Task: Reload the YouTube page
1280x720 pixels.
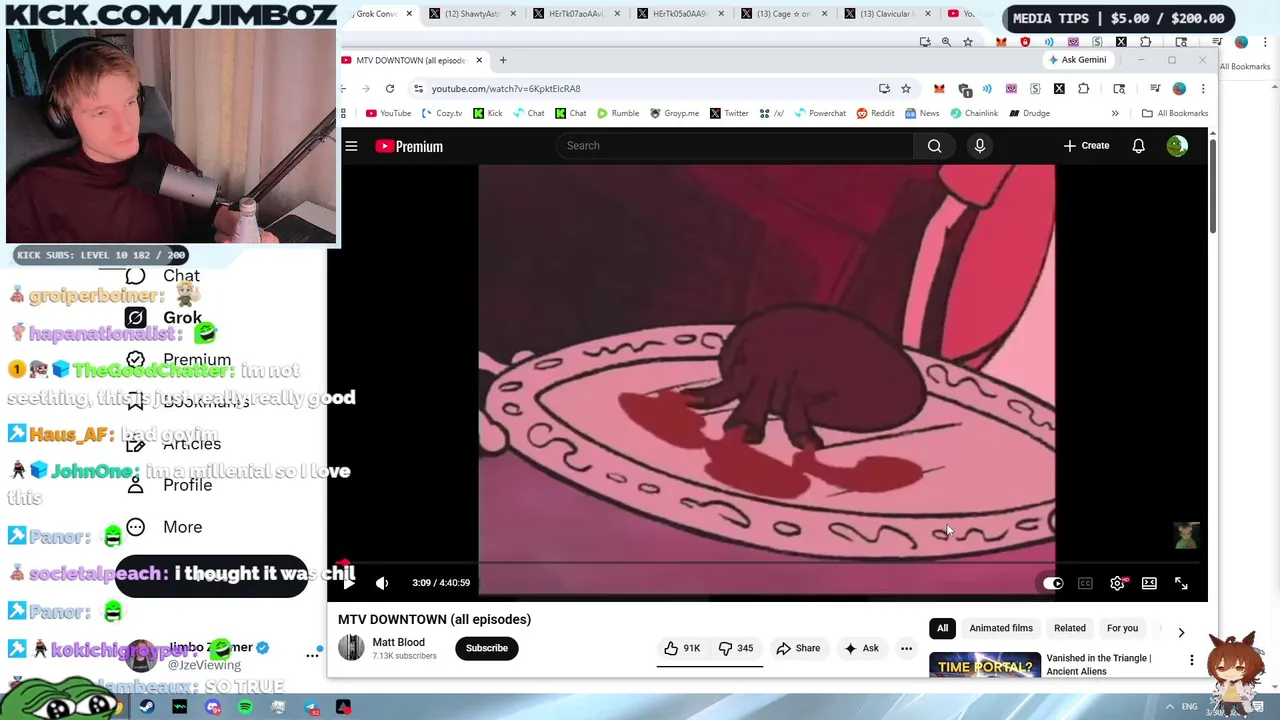Action: click(x=390, y=89)
